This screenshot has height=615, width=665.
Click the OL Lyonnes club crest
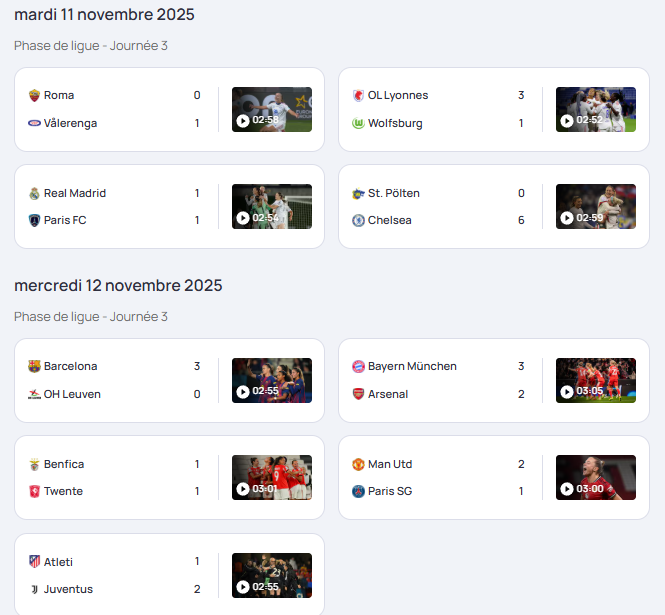click(358, 95)
